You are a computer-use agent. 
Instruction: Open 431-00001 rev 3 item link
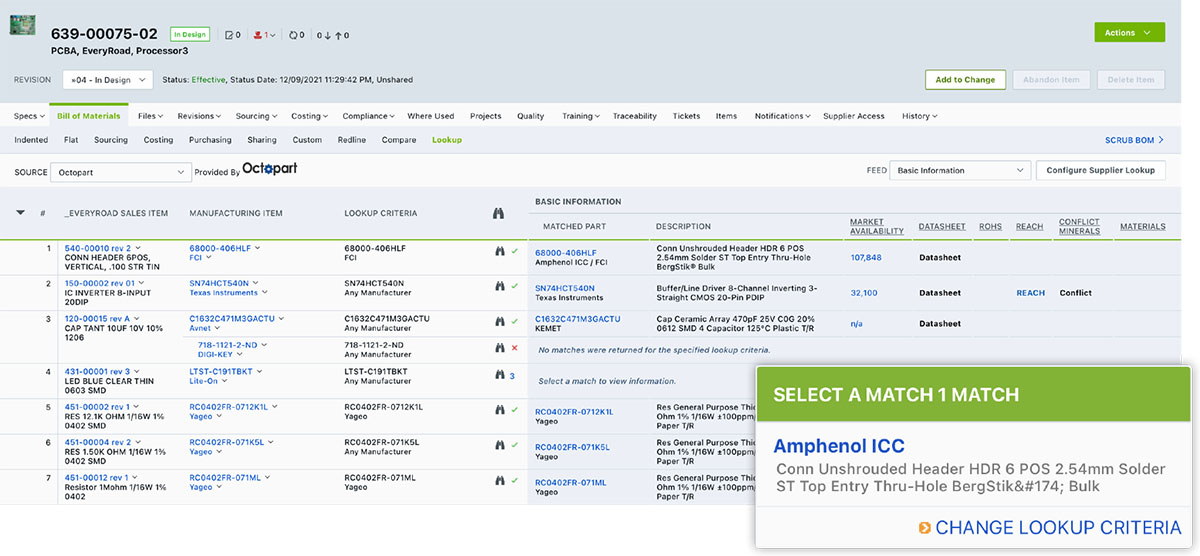coord(97,372)
